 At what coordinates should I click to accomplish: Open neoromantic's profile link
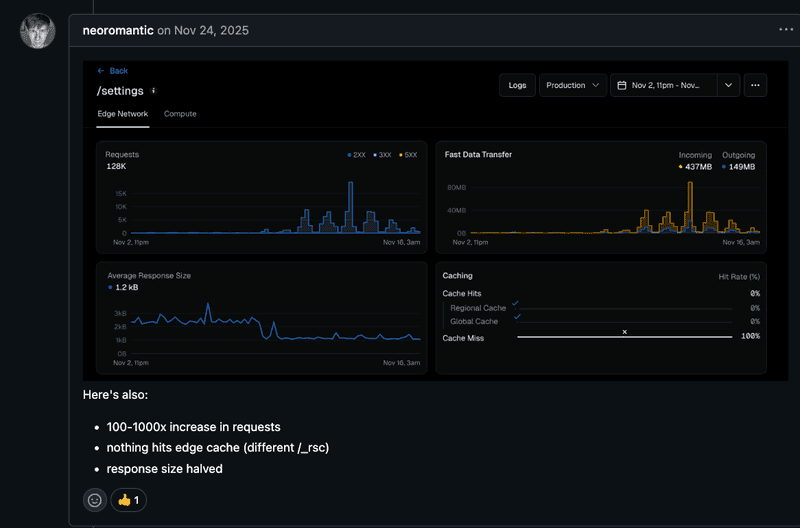pos(118,31)
